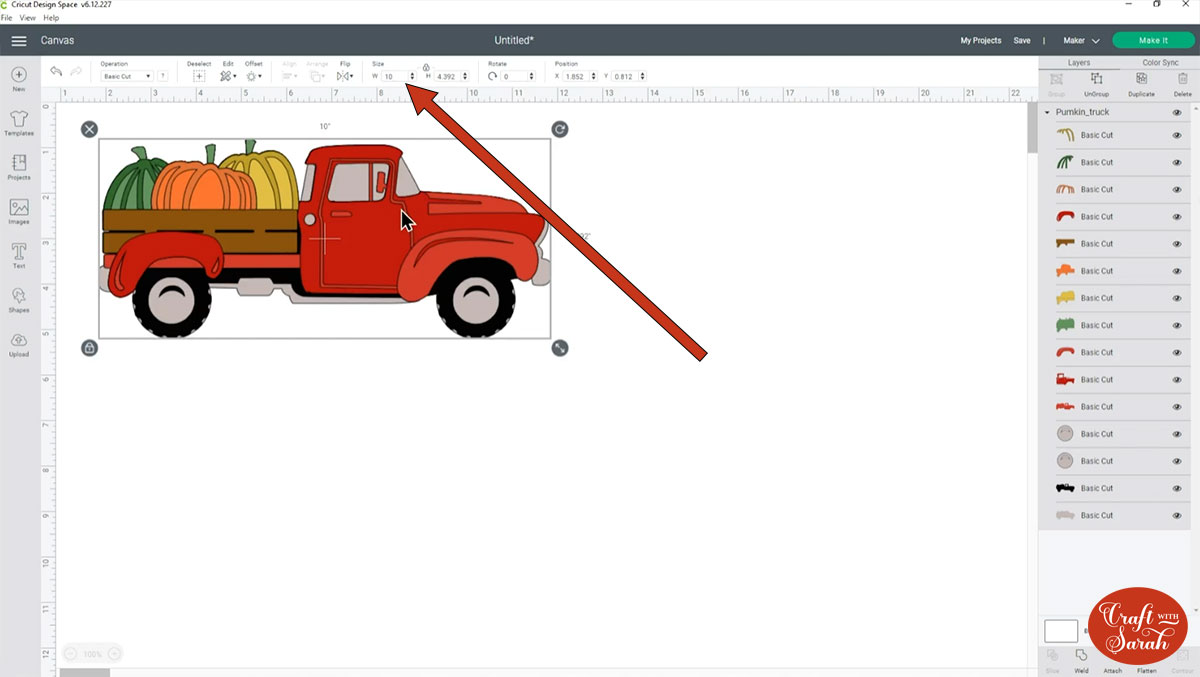Select the Text tool
Viewport: 1200px width, 677px height.
(x=19, y=254)
